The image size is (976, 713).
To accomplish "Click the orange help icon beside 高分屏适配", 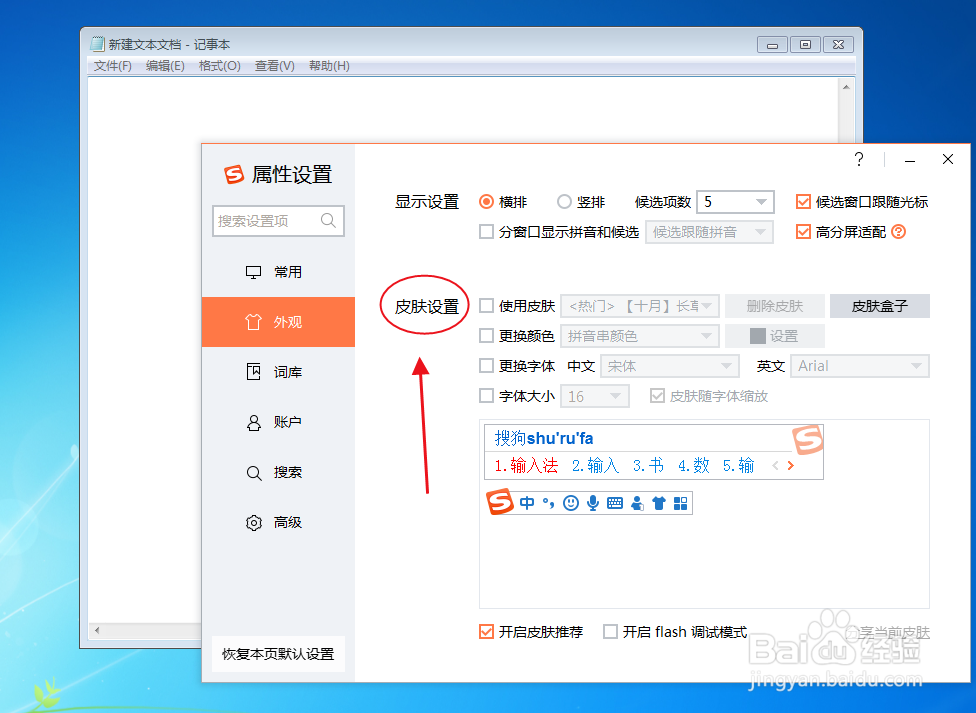I will [898, 232].
